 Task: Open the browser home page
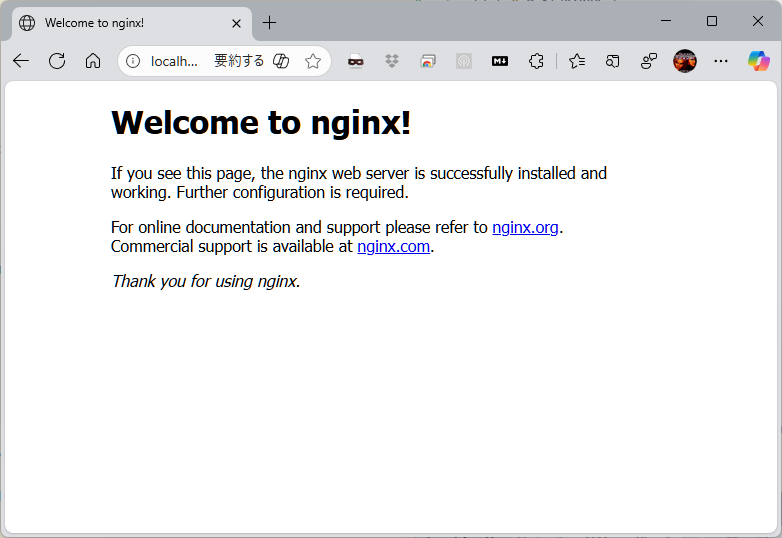[x=93, y=61]
